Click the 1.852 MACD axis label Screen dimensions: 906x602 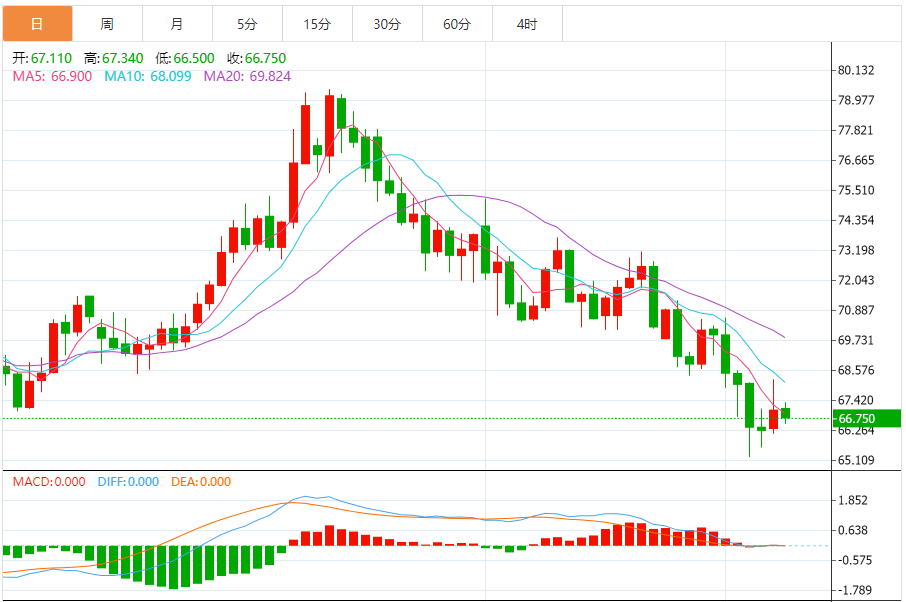coord(853,500)
